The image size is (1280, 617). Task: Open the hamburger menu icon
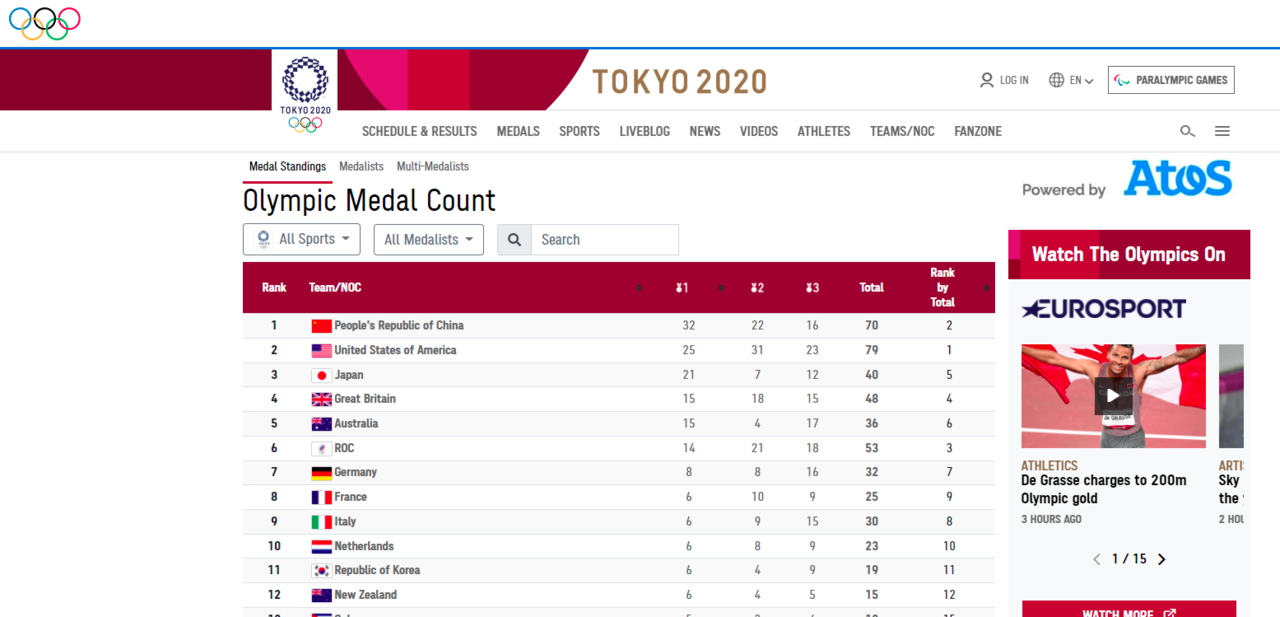[x=1222, y=131]
